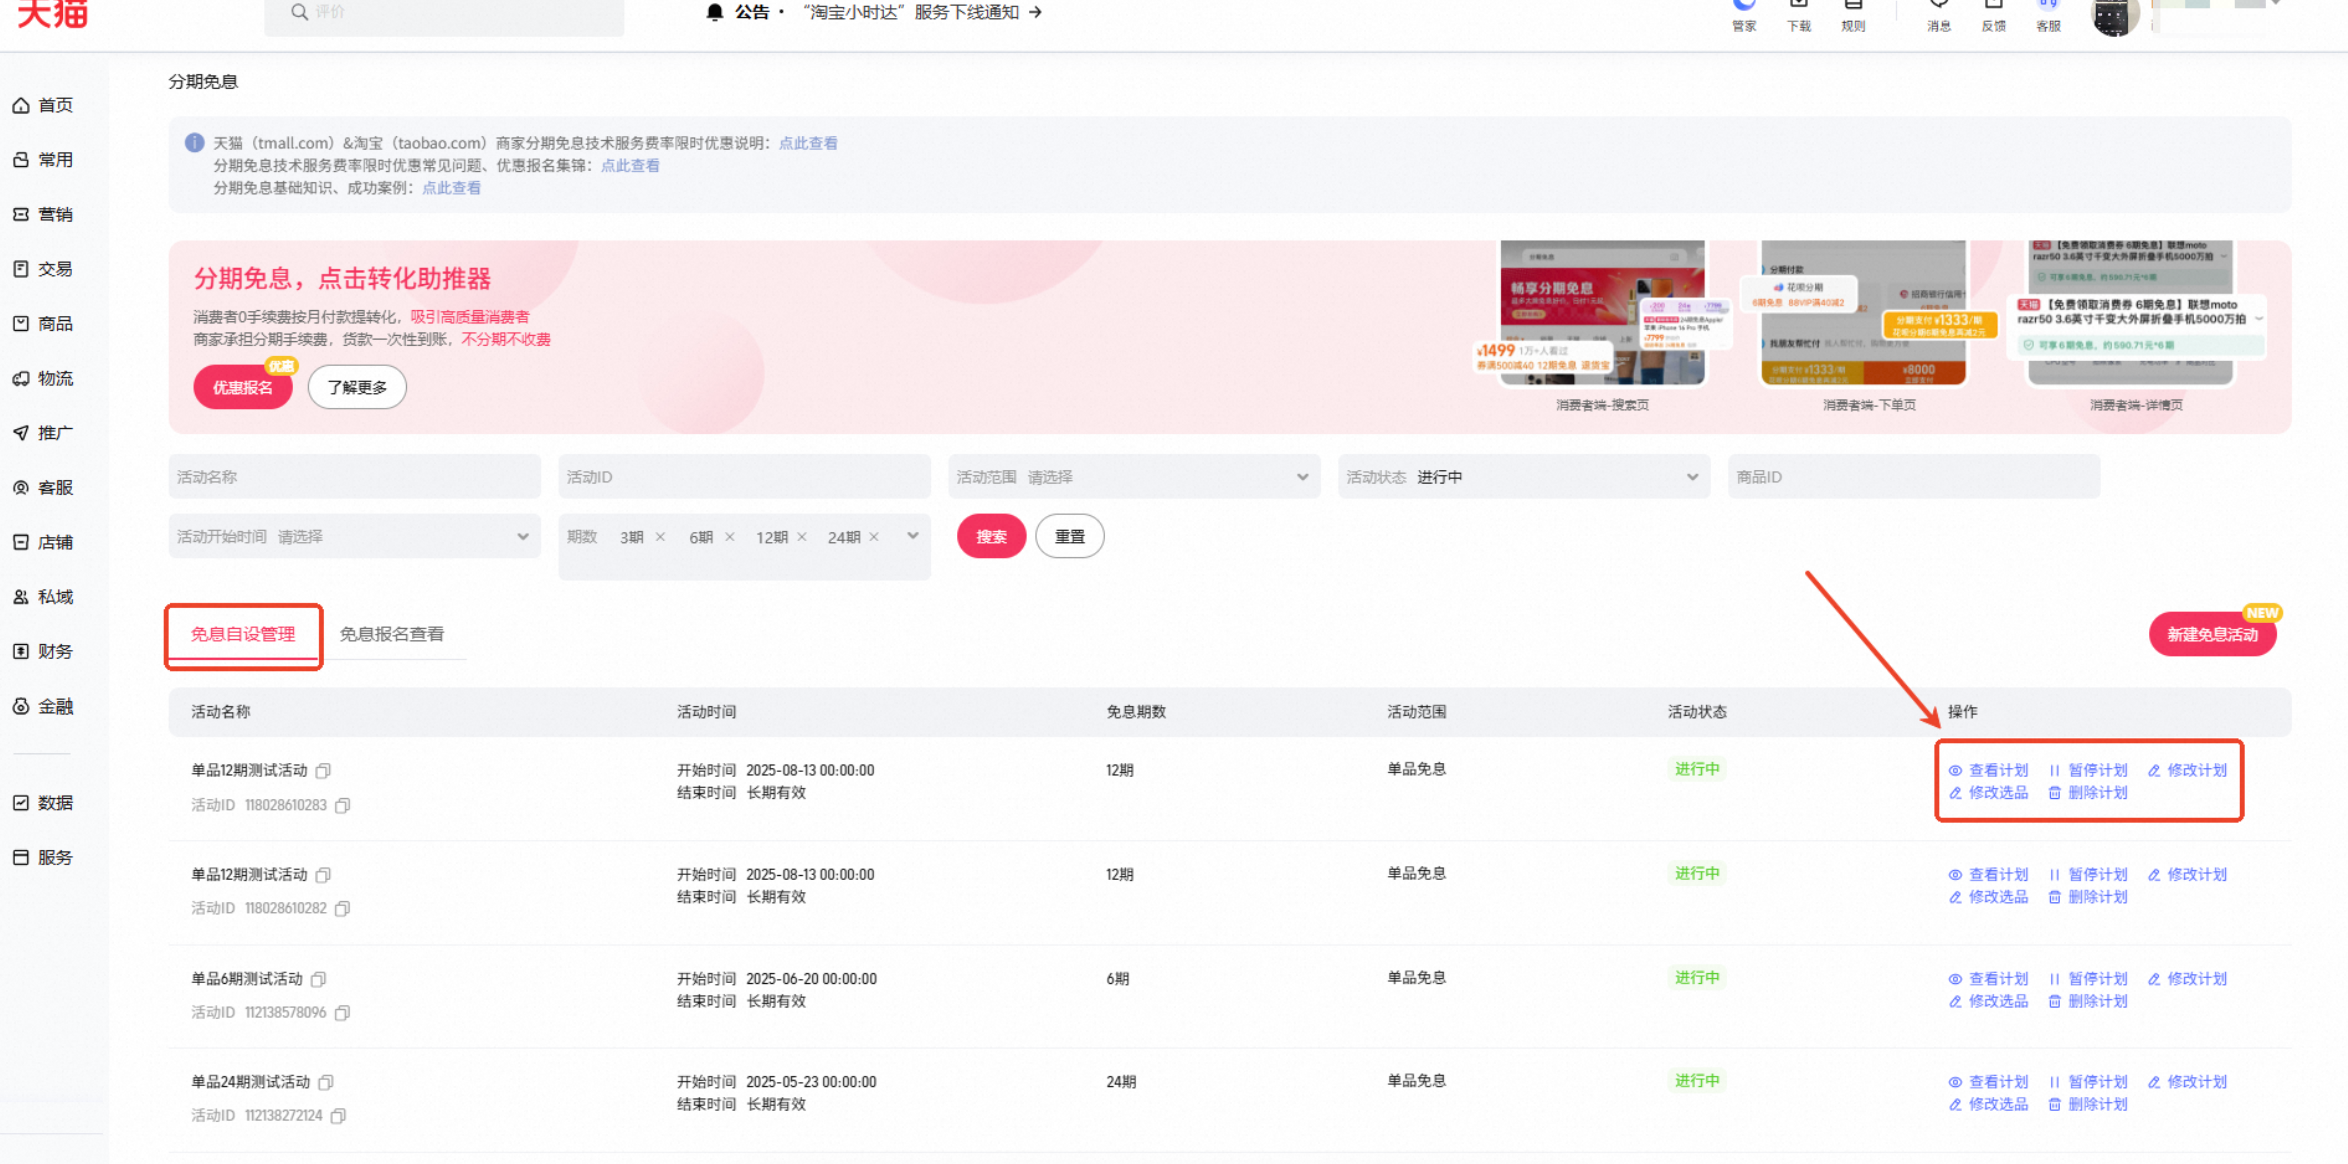Select 客服 in the left sidebar
Viewport: 2348px width, 1164px height.
43,488
